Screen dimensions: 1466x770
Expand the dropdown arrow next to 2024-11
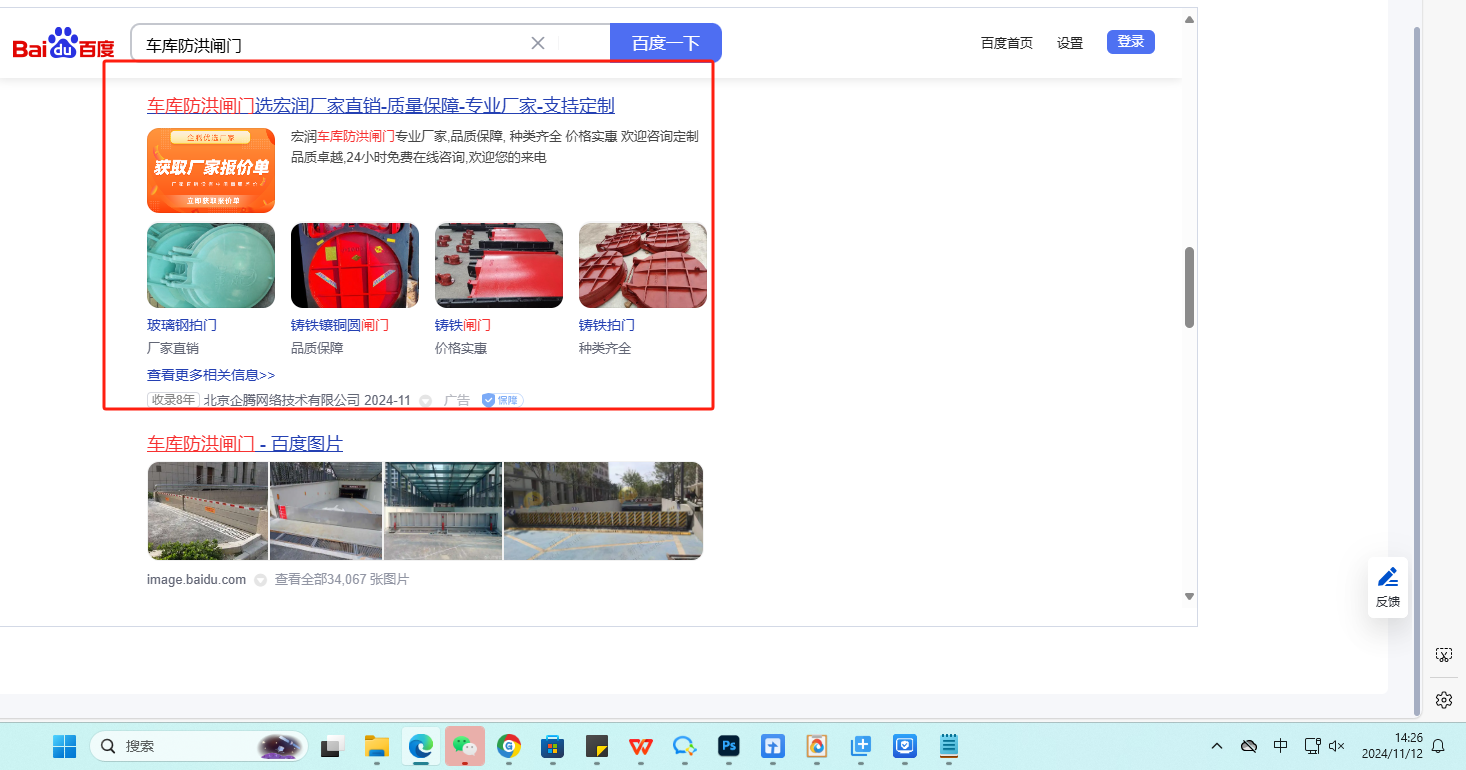[425, 401]
